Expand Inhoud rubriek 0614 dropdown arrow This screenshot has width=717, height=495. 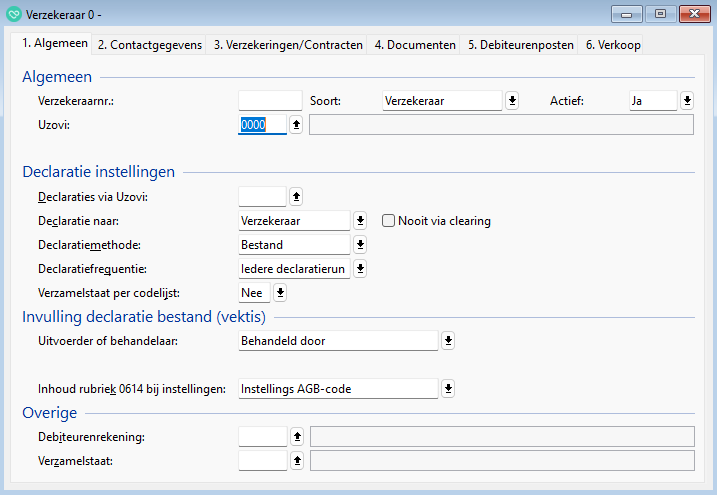click(448, 389)
